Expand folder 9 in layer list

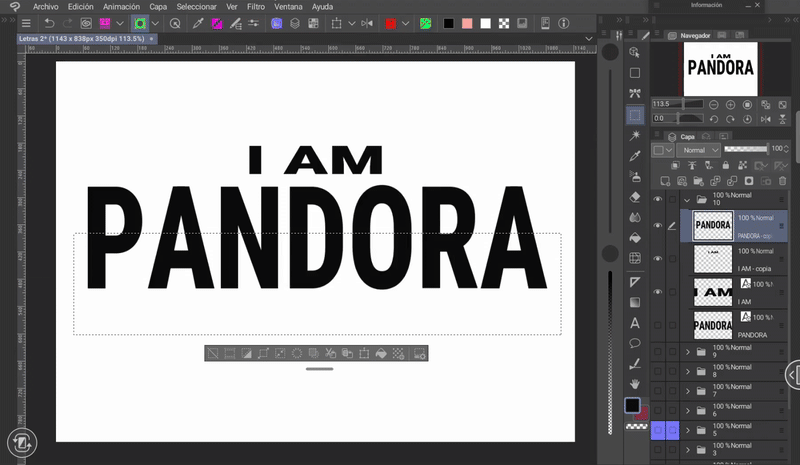688,352
